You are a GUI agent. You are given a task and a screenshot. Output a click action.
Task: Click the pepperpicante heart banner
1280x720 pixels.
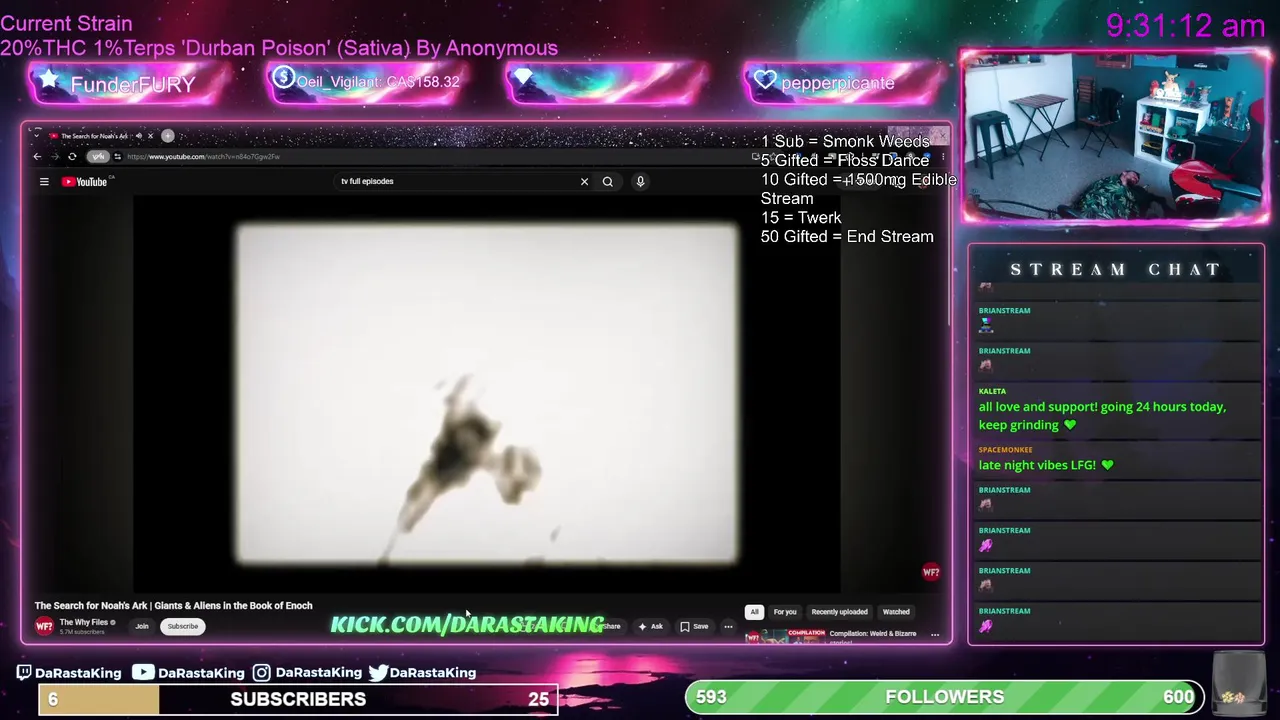pos(844,82)
